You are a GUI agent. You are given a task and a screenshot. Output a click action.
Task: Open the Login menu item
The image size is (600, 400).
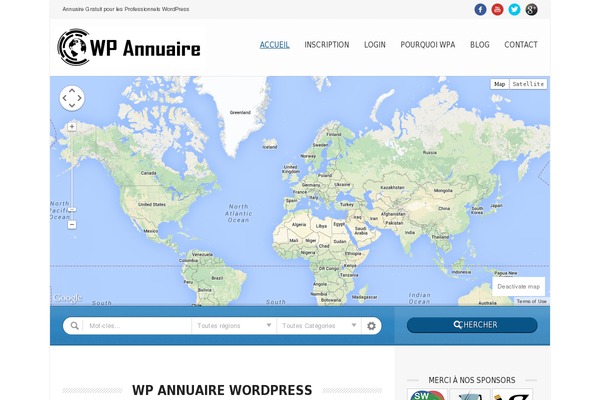click(x=375, y=45)
